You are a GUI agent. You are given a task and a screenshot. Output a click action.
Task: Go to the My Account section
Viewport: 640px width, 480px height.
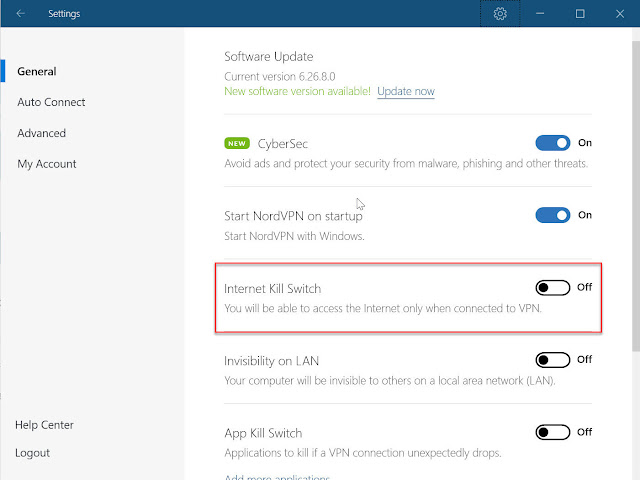(x=47, y=164)
